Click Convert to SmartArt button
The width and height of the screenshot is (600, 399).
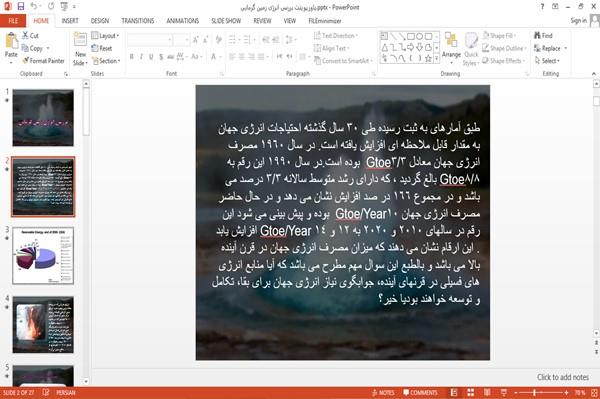[343, 61]
